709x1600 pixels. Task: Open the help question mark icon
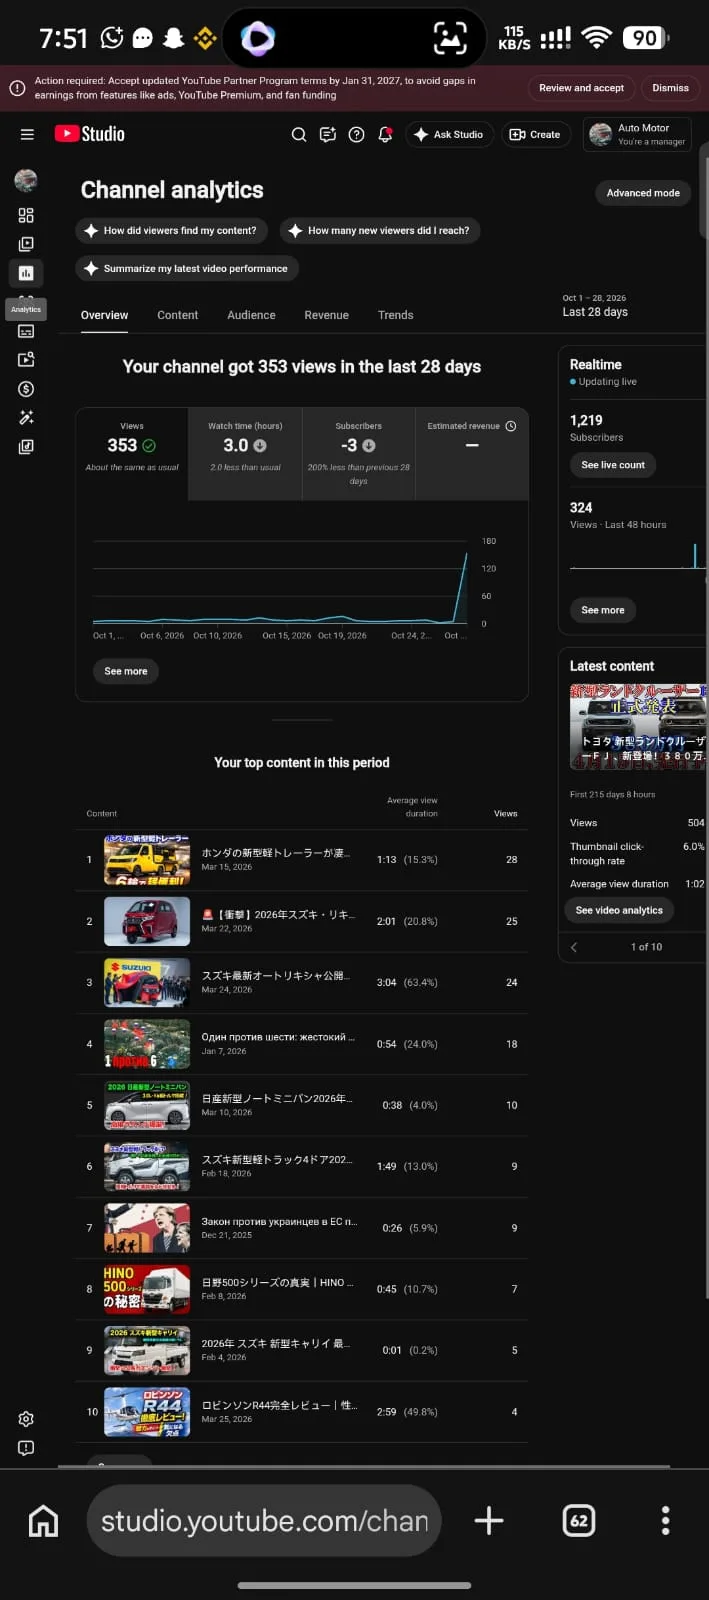pyautogui.click(x=356, y=134)
